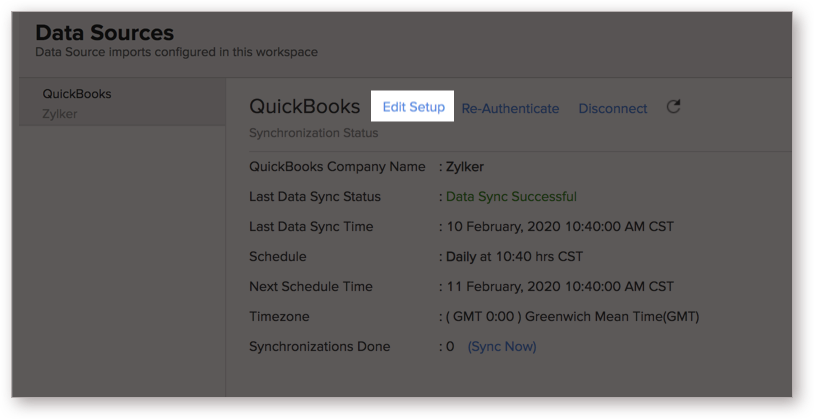
Task: Click the Data Sources page title
Action: coord(104,33)
